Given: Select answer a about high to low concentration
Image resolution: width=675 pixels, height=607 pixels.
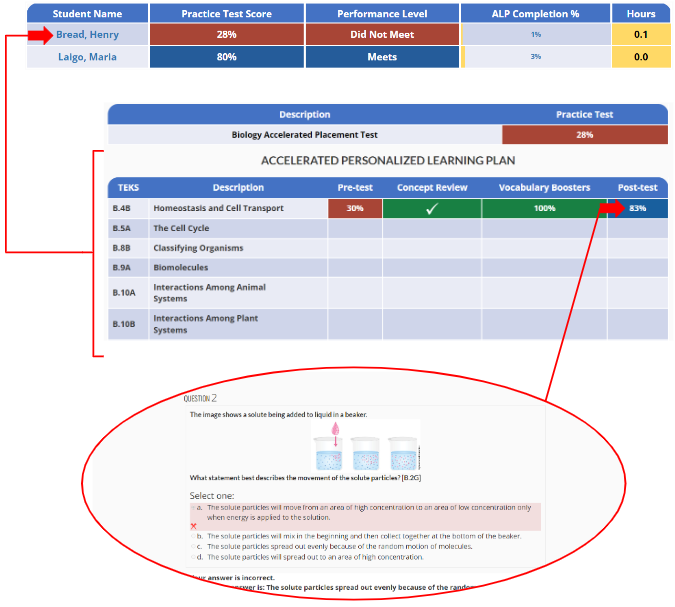Looking at the screenshot, I should [195, 508].
